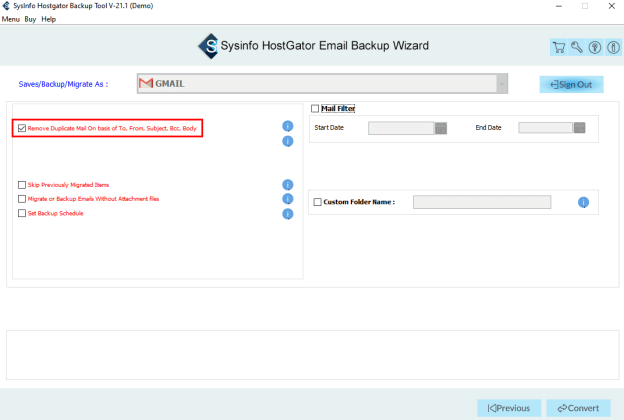Click the 'Start Date' label
The image size is (624, 420).
[x=329, y=128]
